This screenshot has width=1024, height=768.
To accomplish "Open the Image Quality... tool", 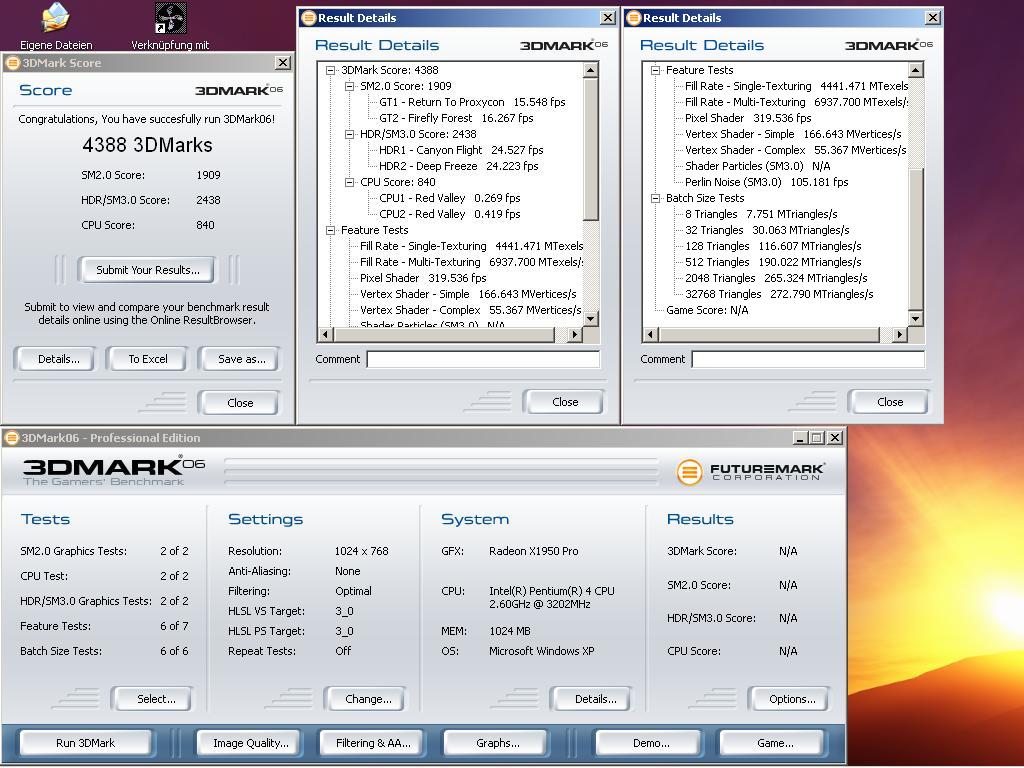I will pos(251,743).
